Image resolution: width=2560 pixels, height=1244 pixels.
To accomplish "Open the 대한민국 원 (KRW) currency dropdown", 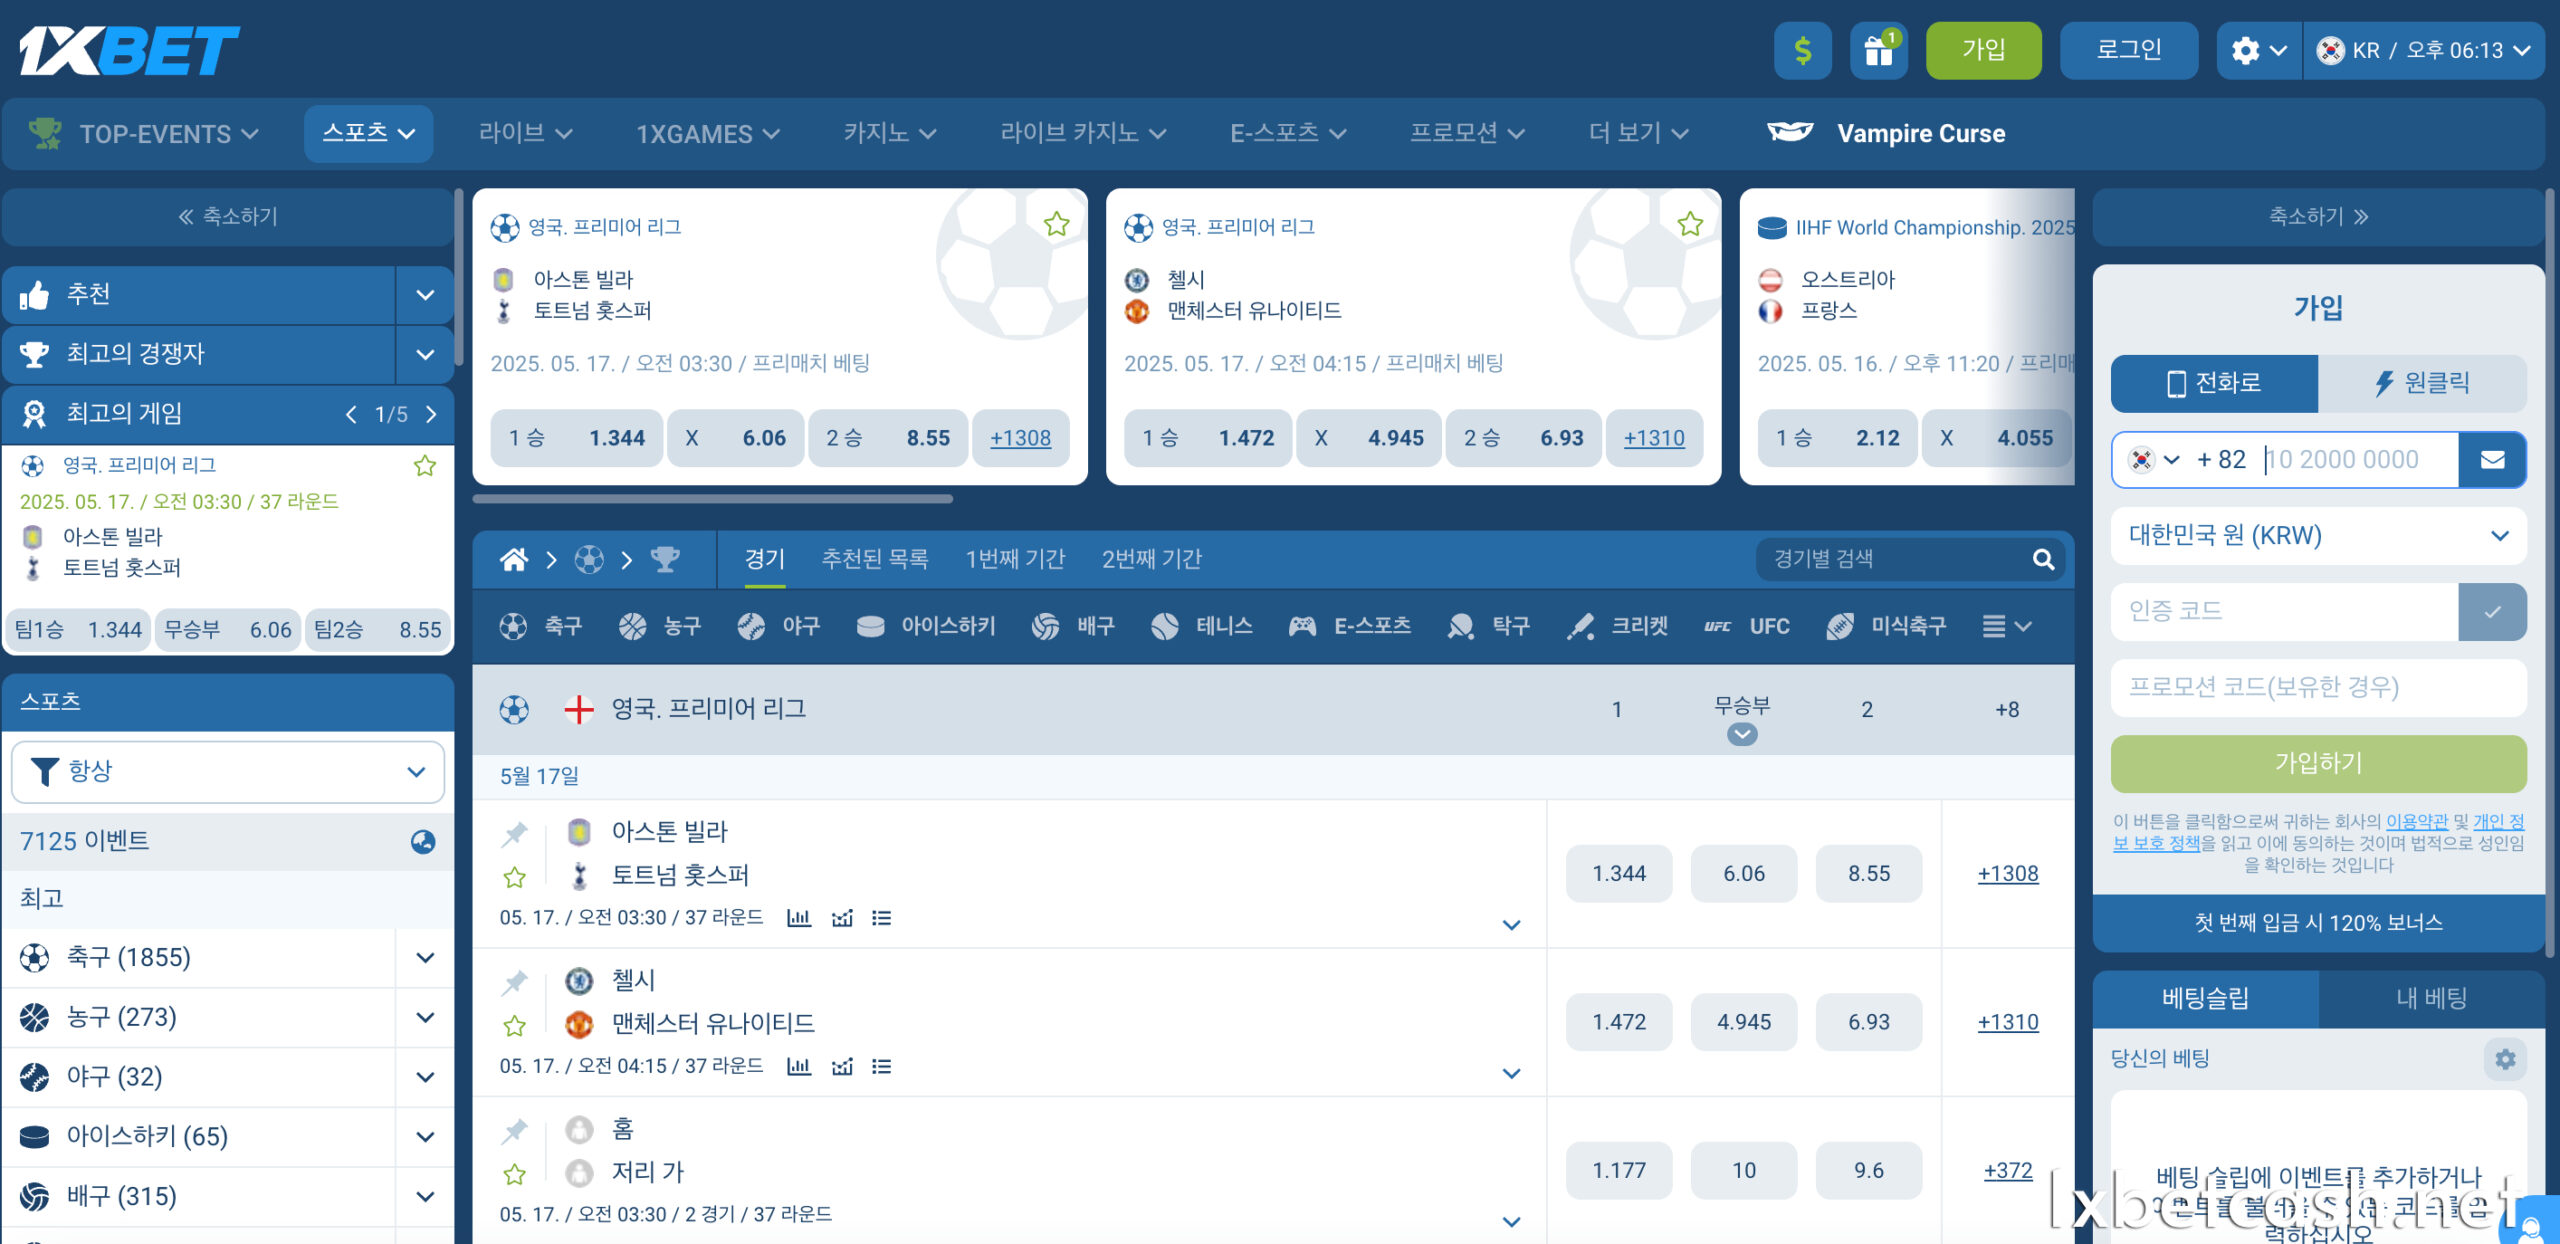I will tap(2318, 535).
